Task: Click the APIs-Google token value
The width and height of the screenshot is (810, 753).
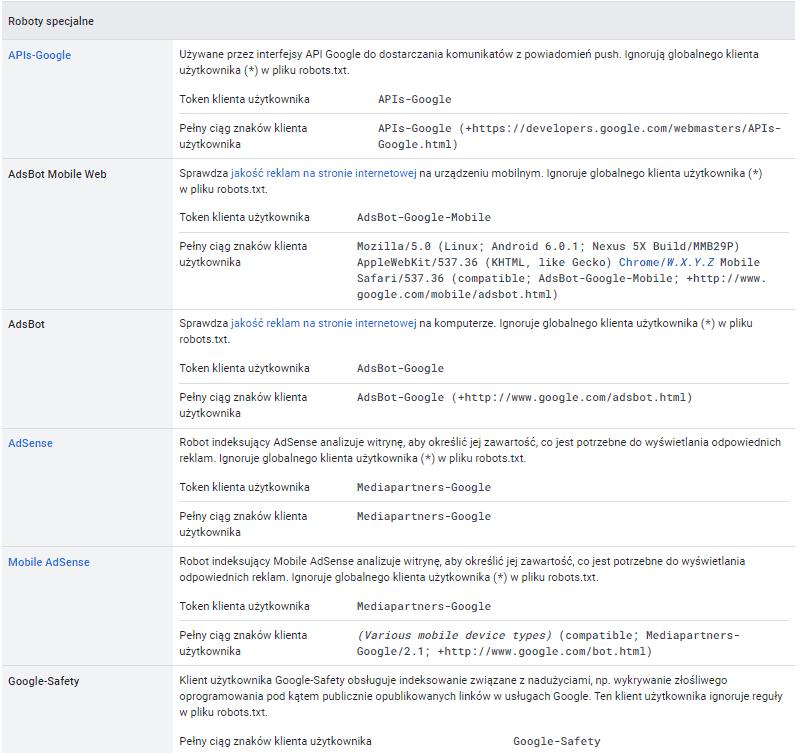Action: click(414, 99)
